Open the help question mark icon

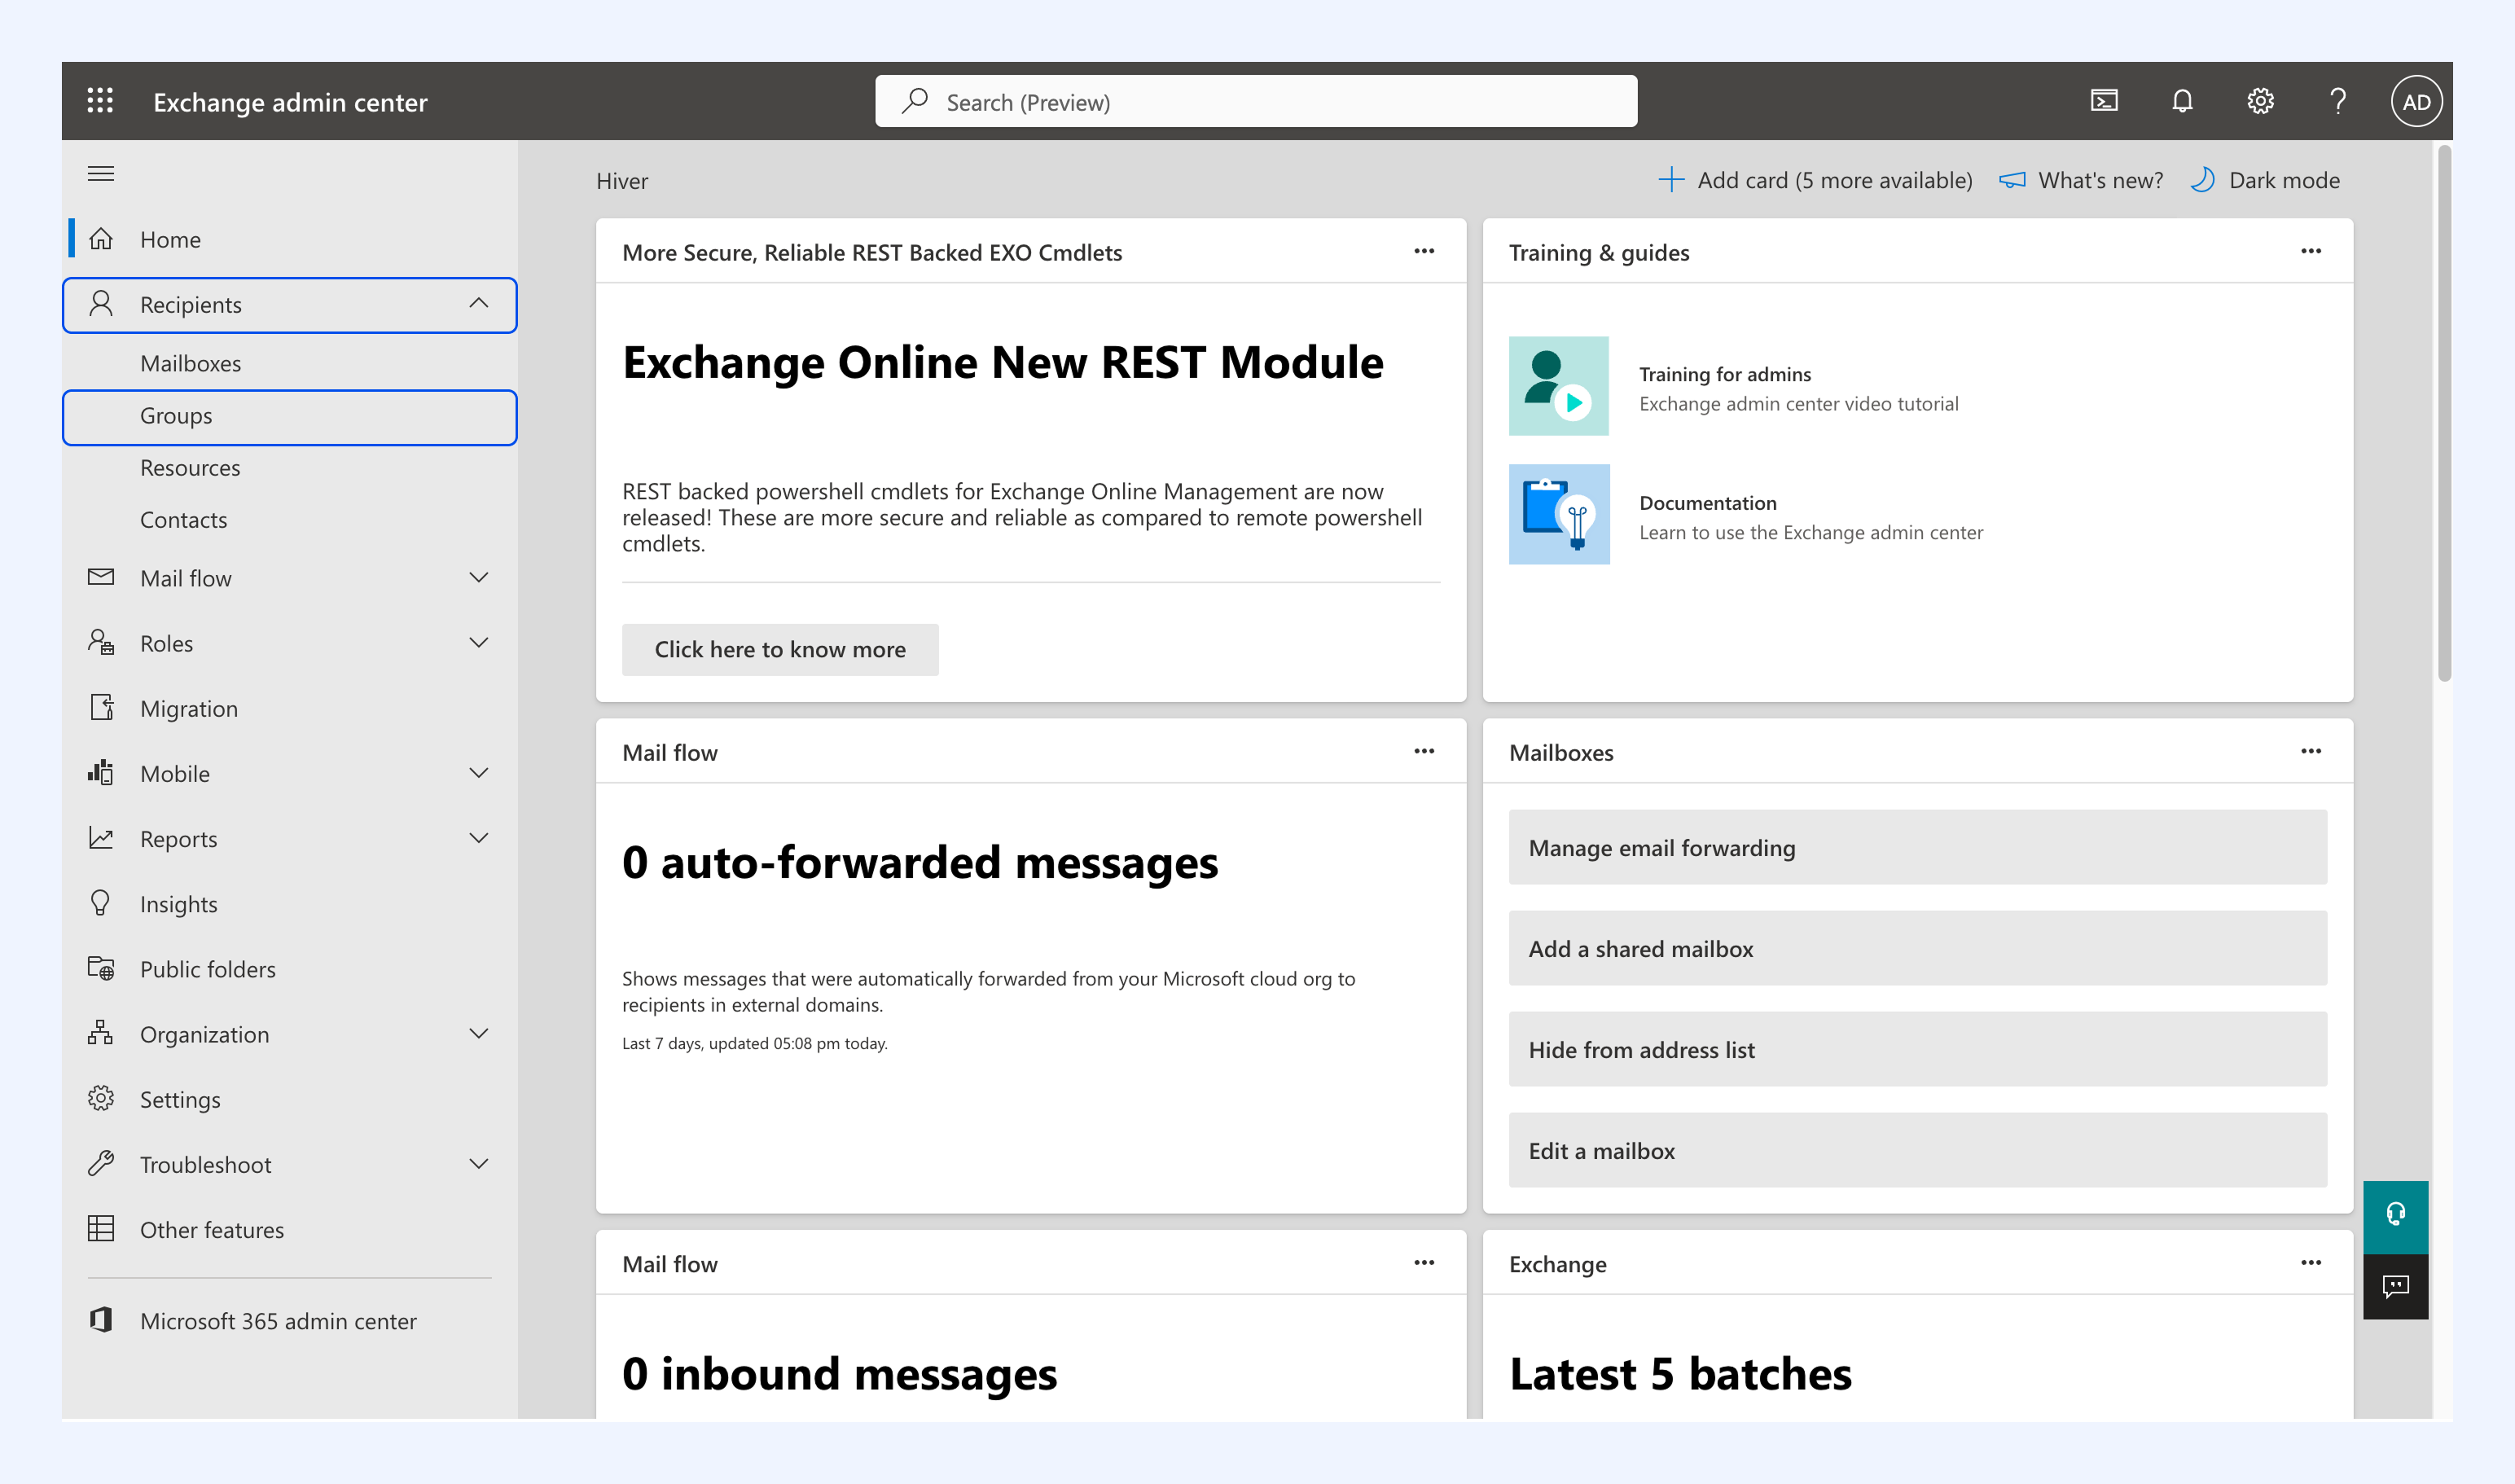(x=2338, y=101)
